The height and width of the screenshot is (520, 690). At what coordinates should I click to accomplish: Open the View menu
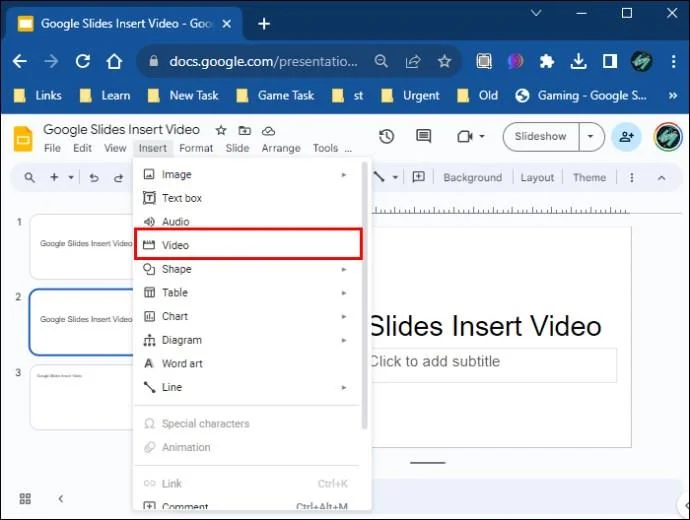pos(115,148)
